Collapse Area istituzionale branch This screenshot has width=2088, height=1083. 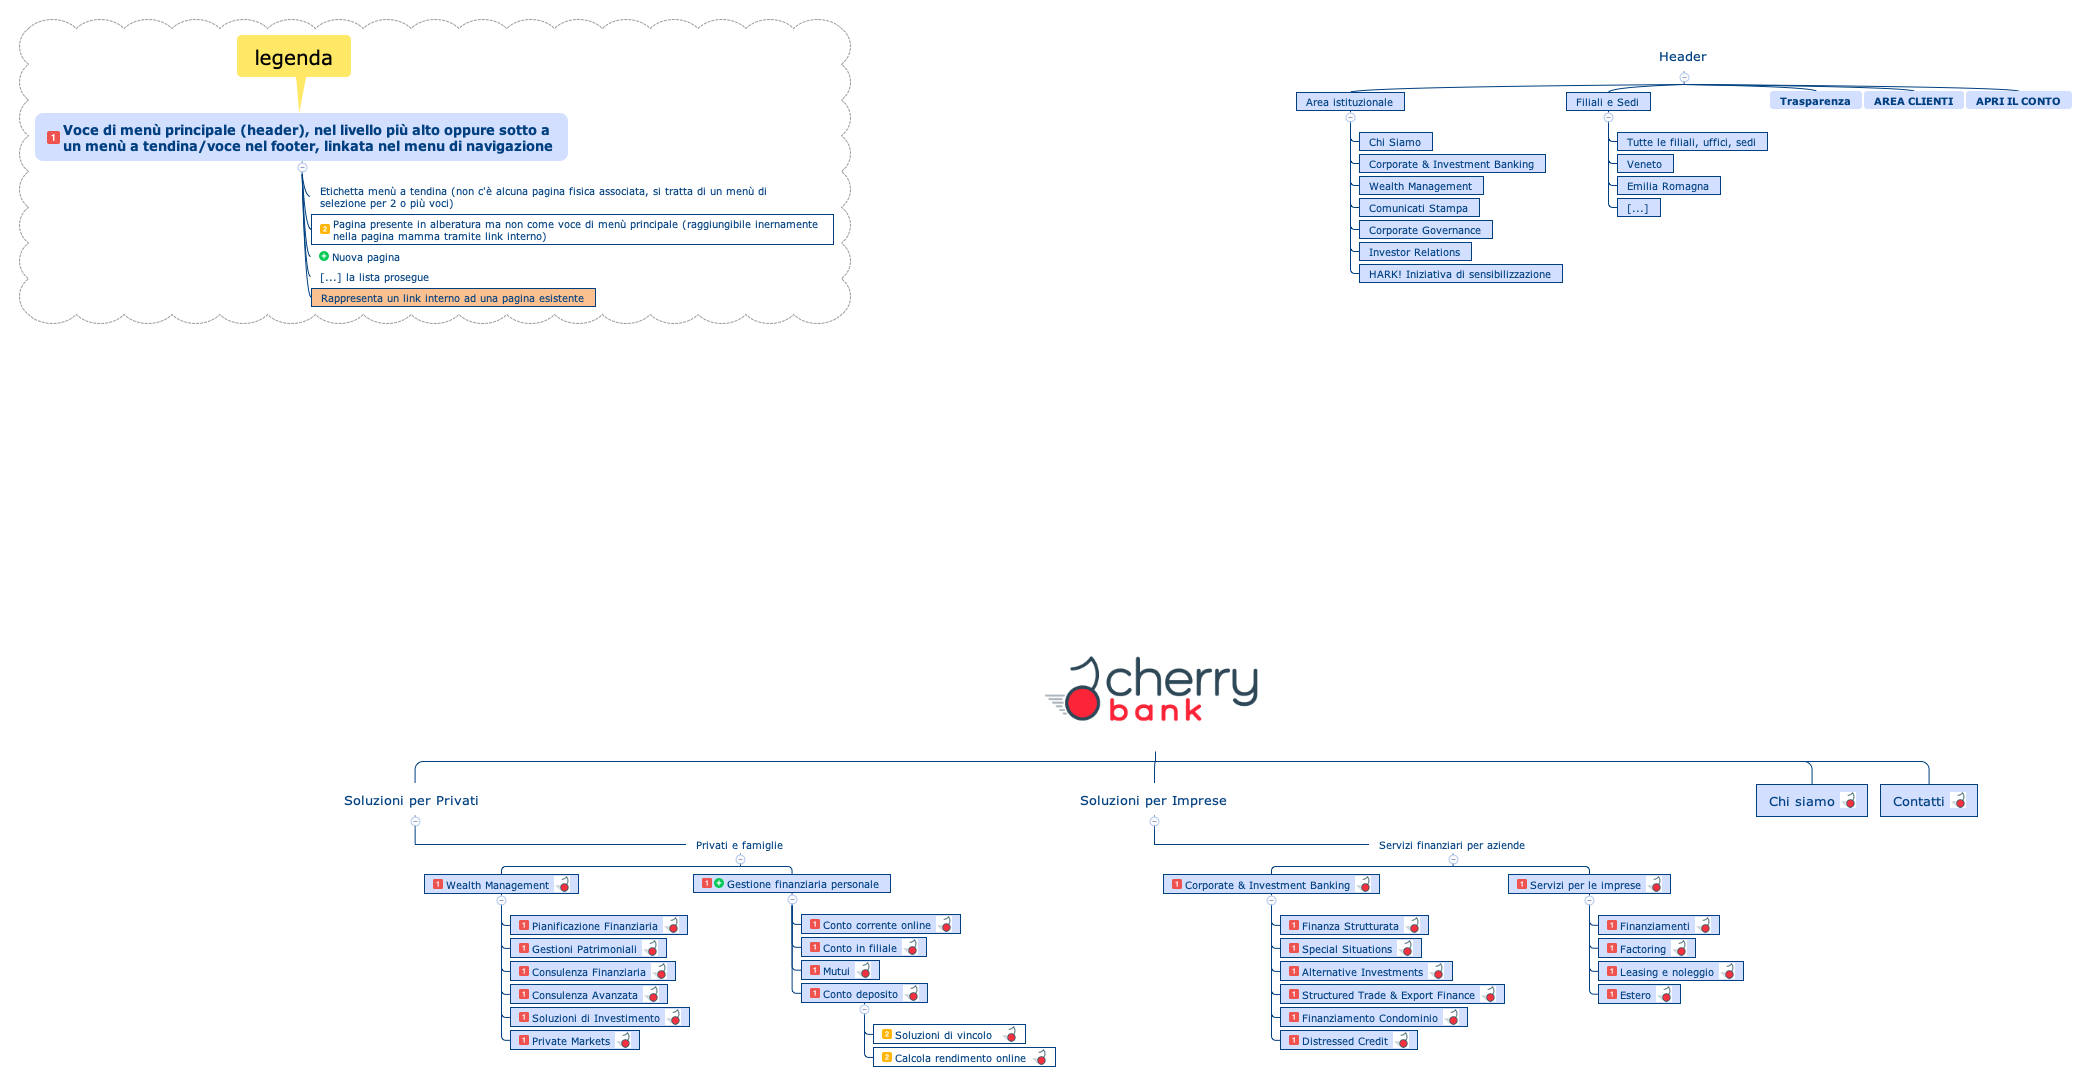1350,117
